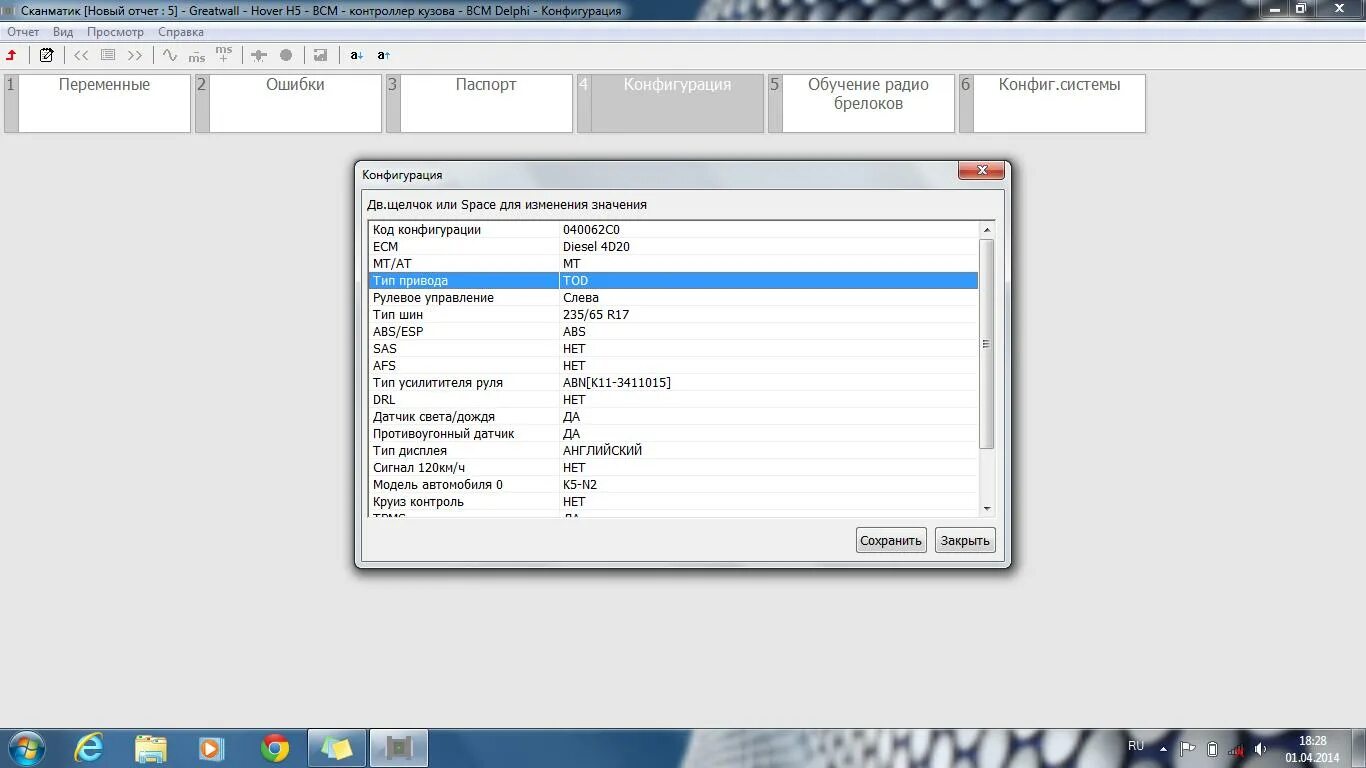This screenshot has height=768, width=1366.
Task: Click the chart picture icon in toolbar
Action: pyautogui.click(x=320, y=56)
